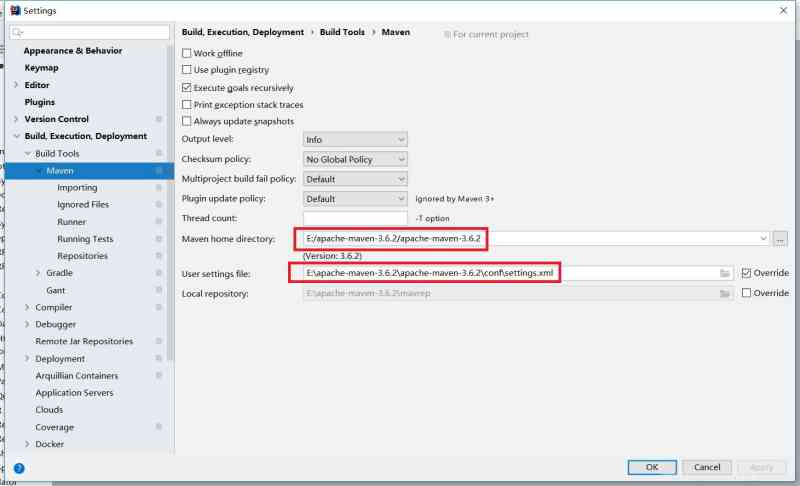Click the project-level icon beside Importing
800x486 pixels.
click(159, 188)
